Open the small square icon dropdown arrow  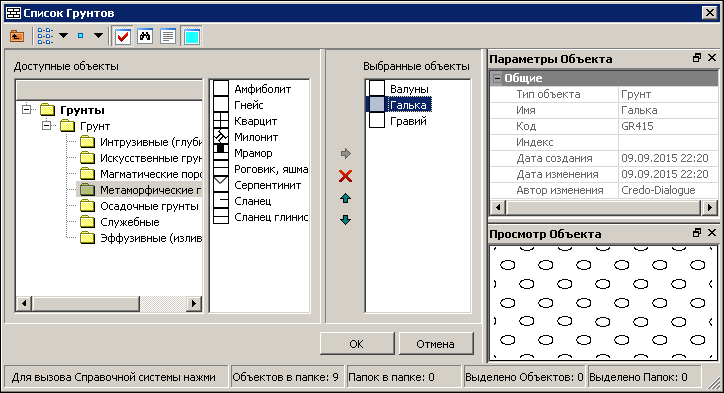click(98, 36)
